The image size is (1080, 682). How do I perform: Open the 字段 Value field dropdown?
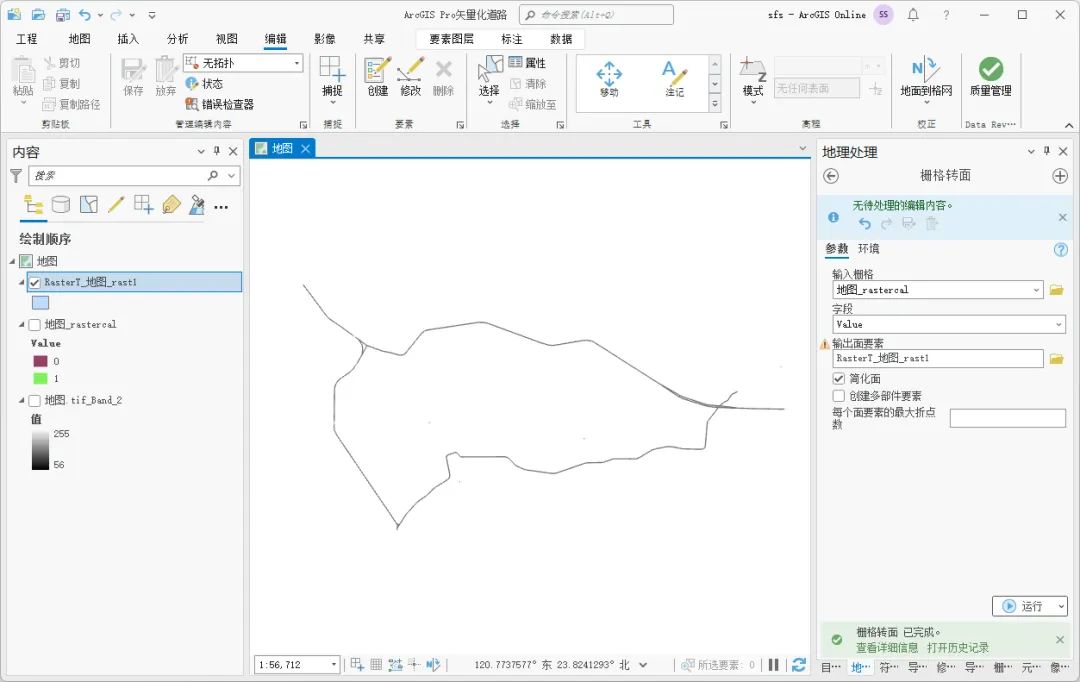1059,324
